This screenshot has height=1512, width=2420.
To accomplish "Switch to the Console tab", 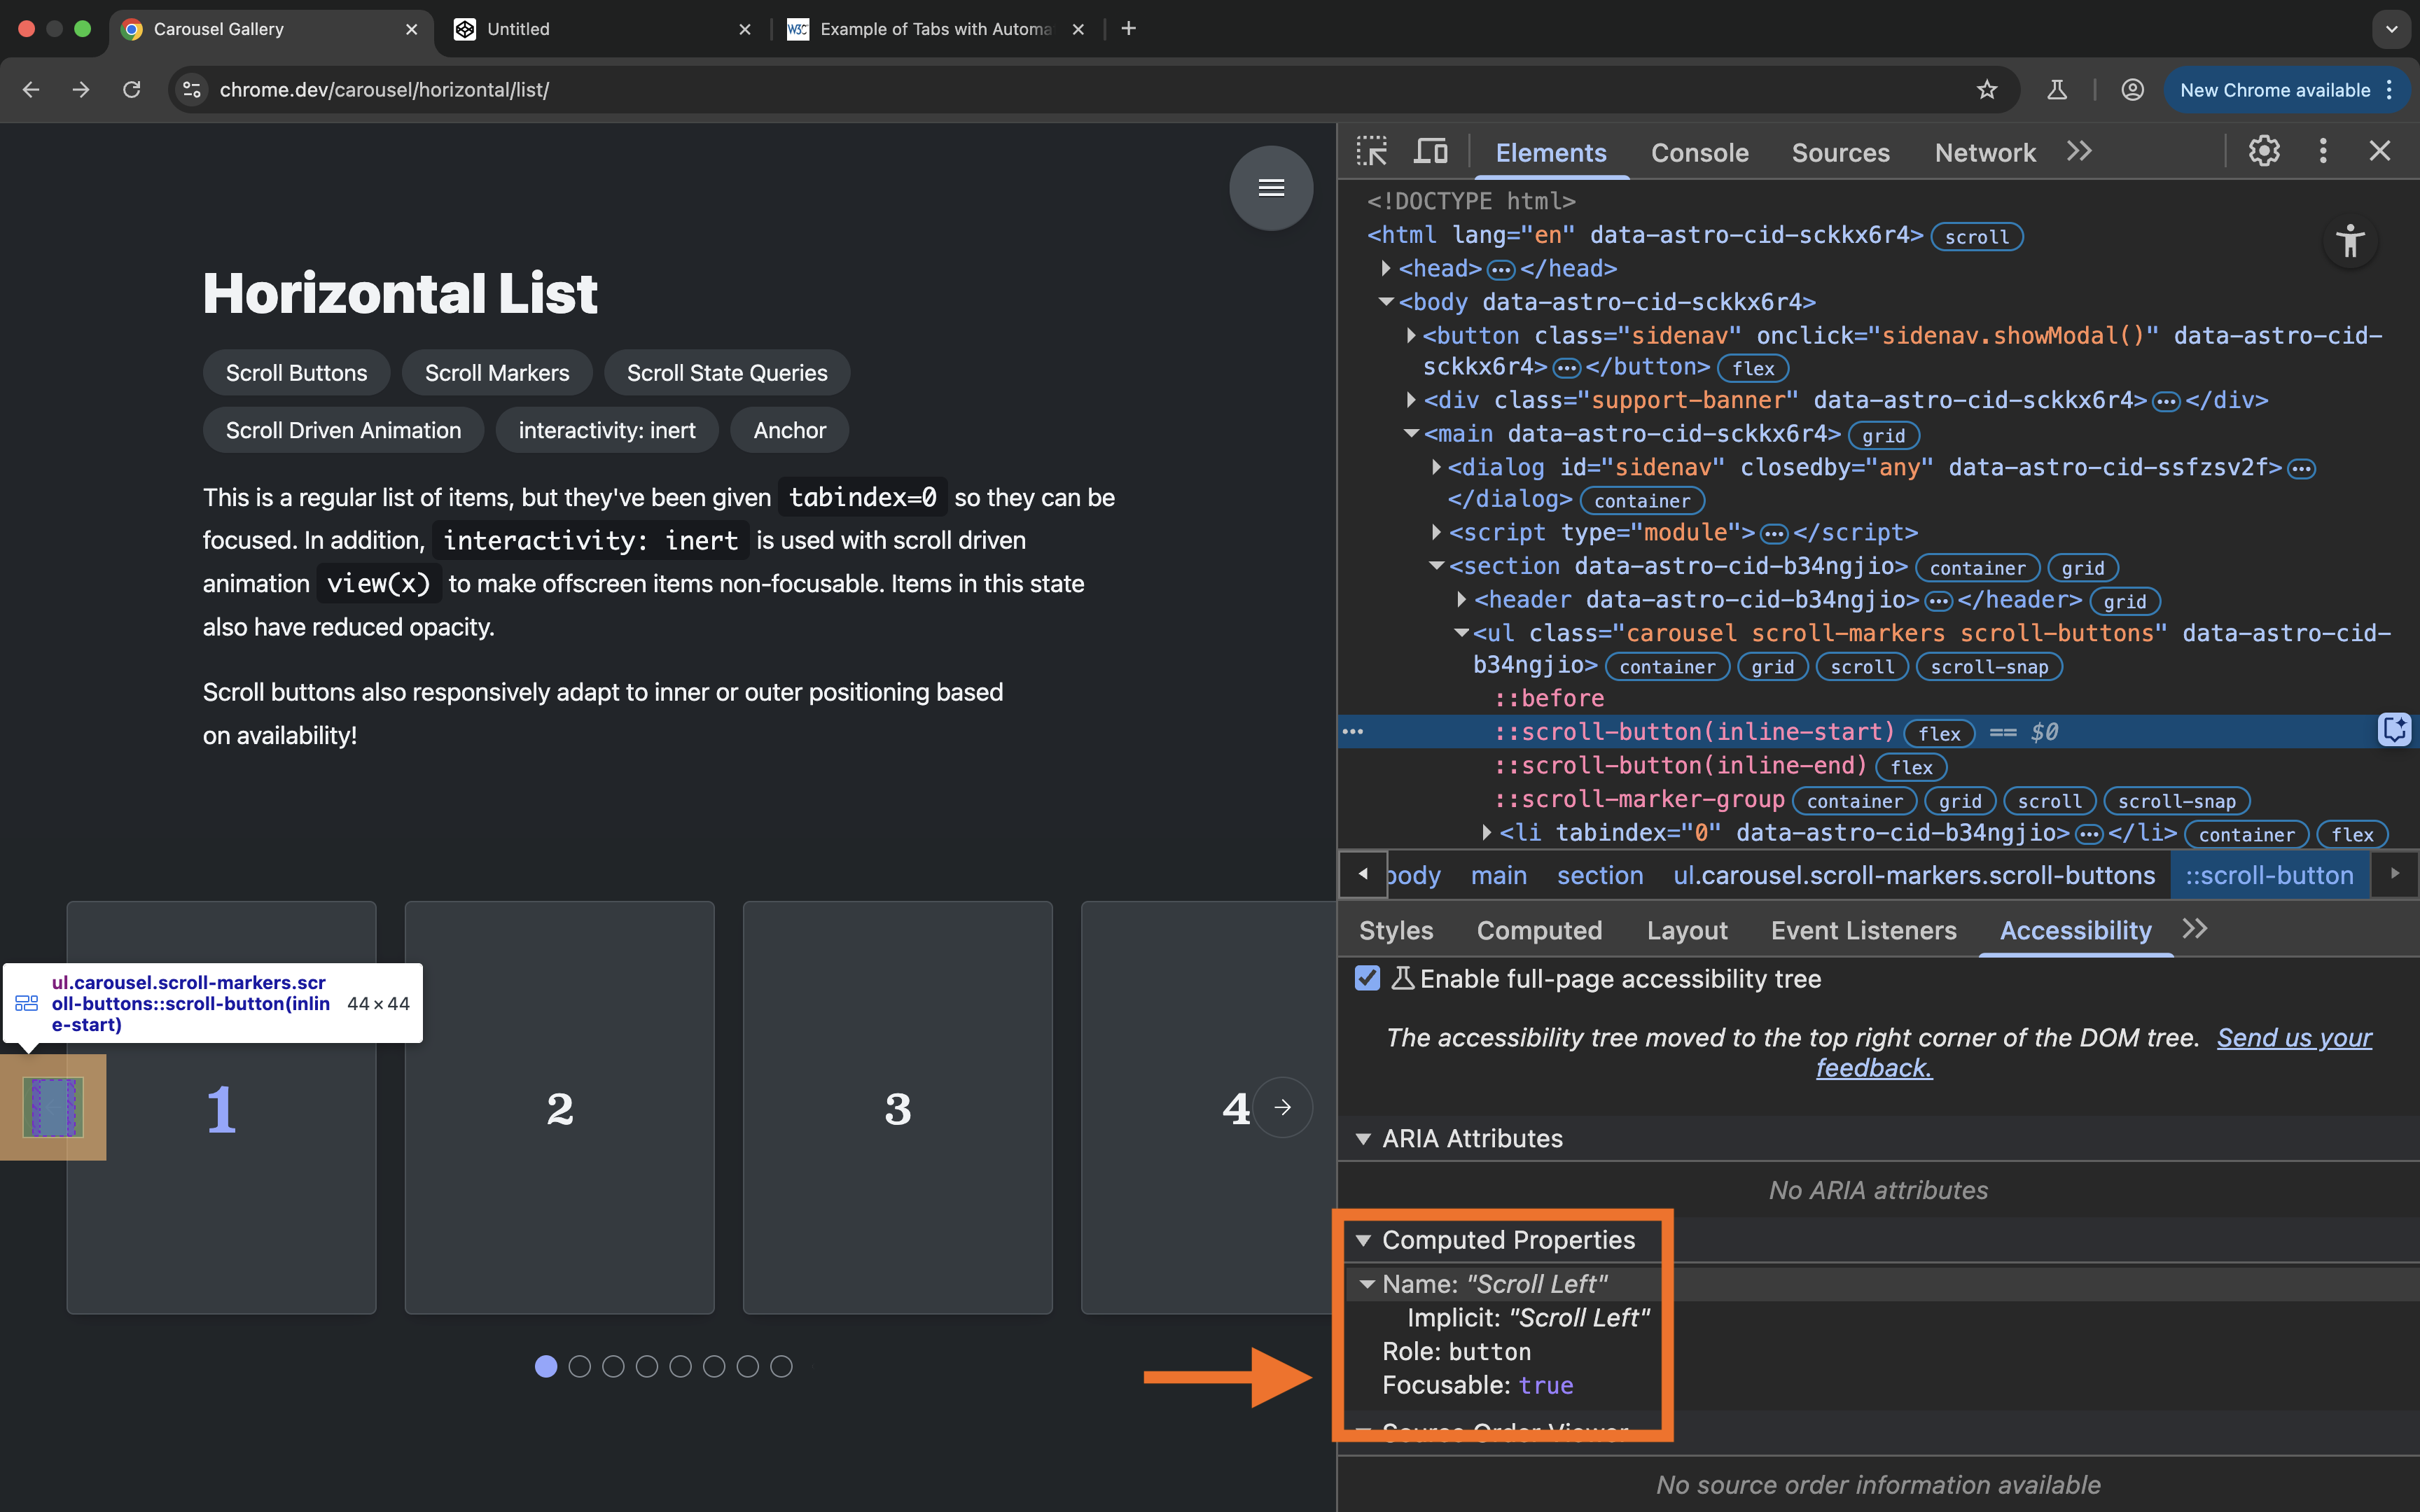I will tap(1699, 153).
